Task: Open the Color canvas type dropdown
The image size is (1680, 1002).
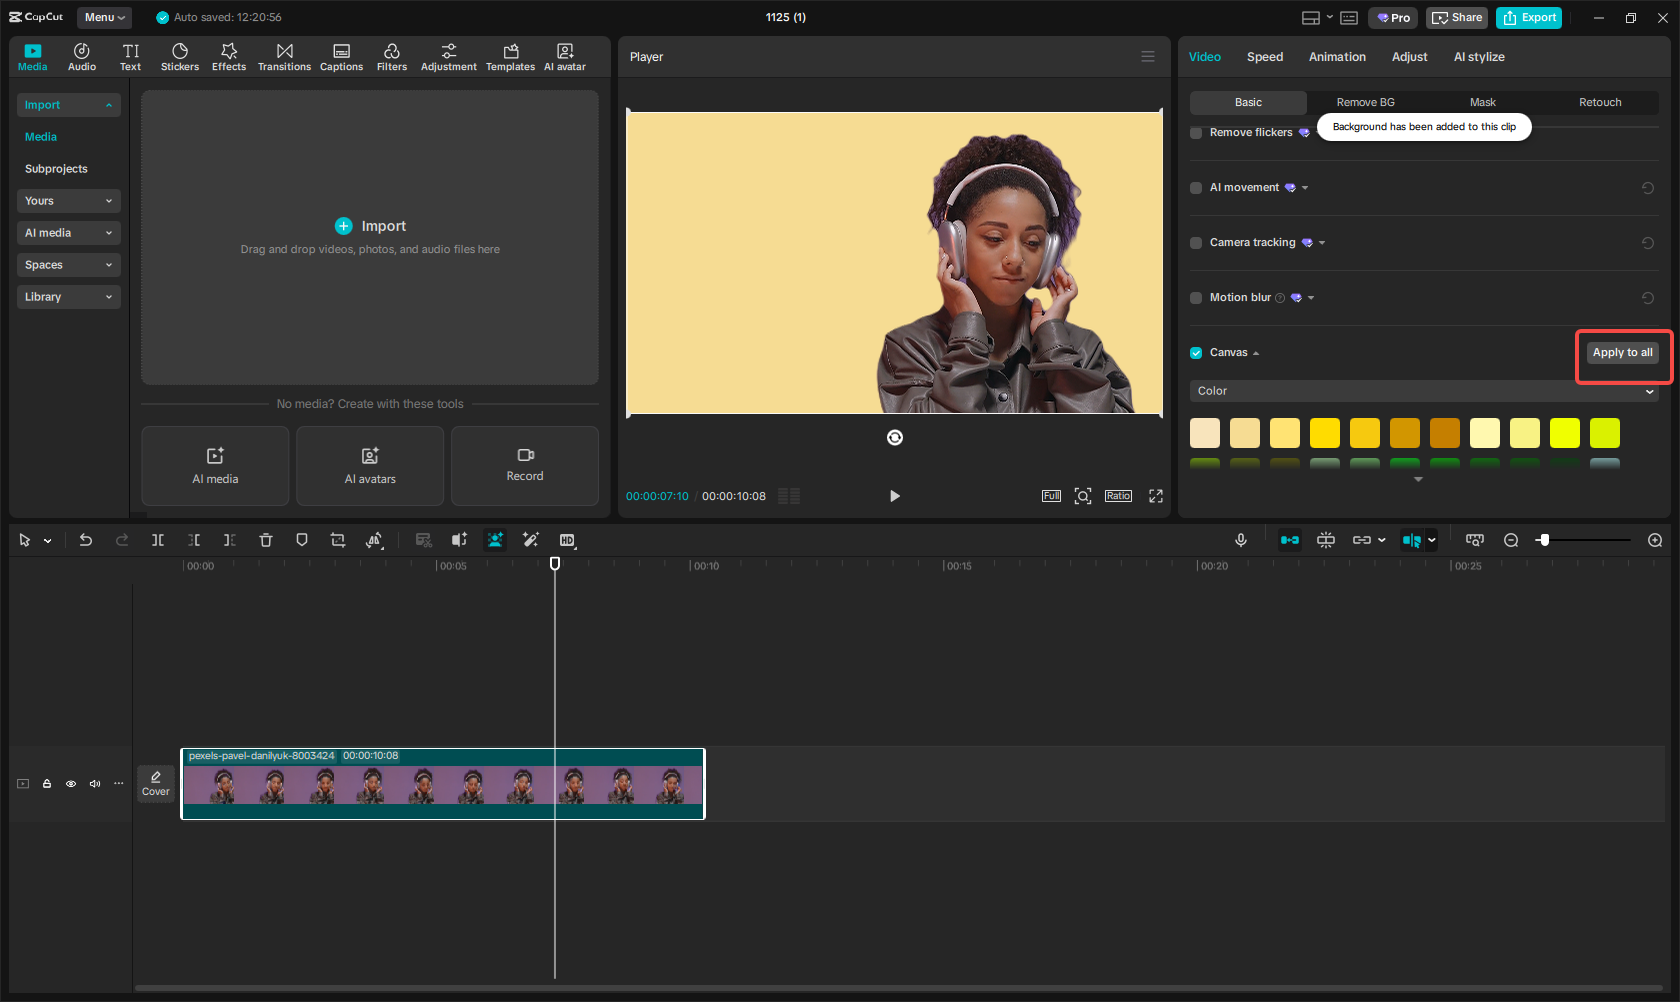Action: [x=1424, y=391]
